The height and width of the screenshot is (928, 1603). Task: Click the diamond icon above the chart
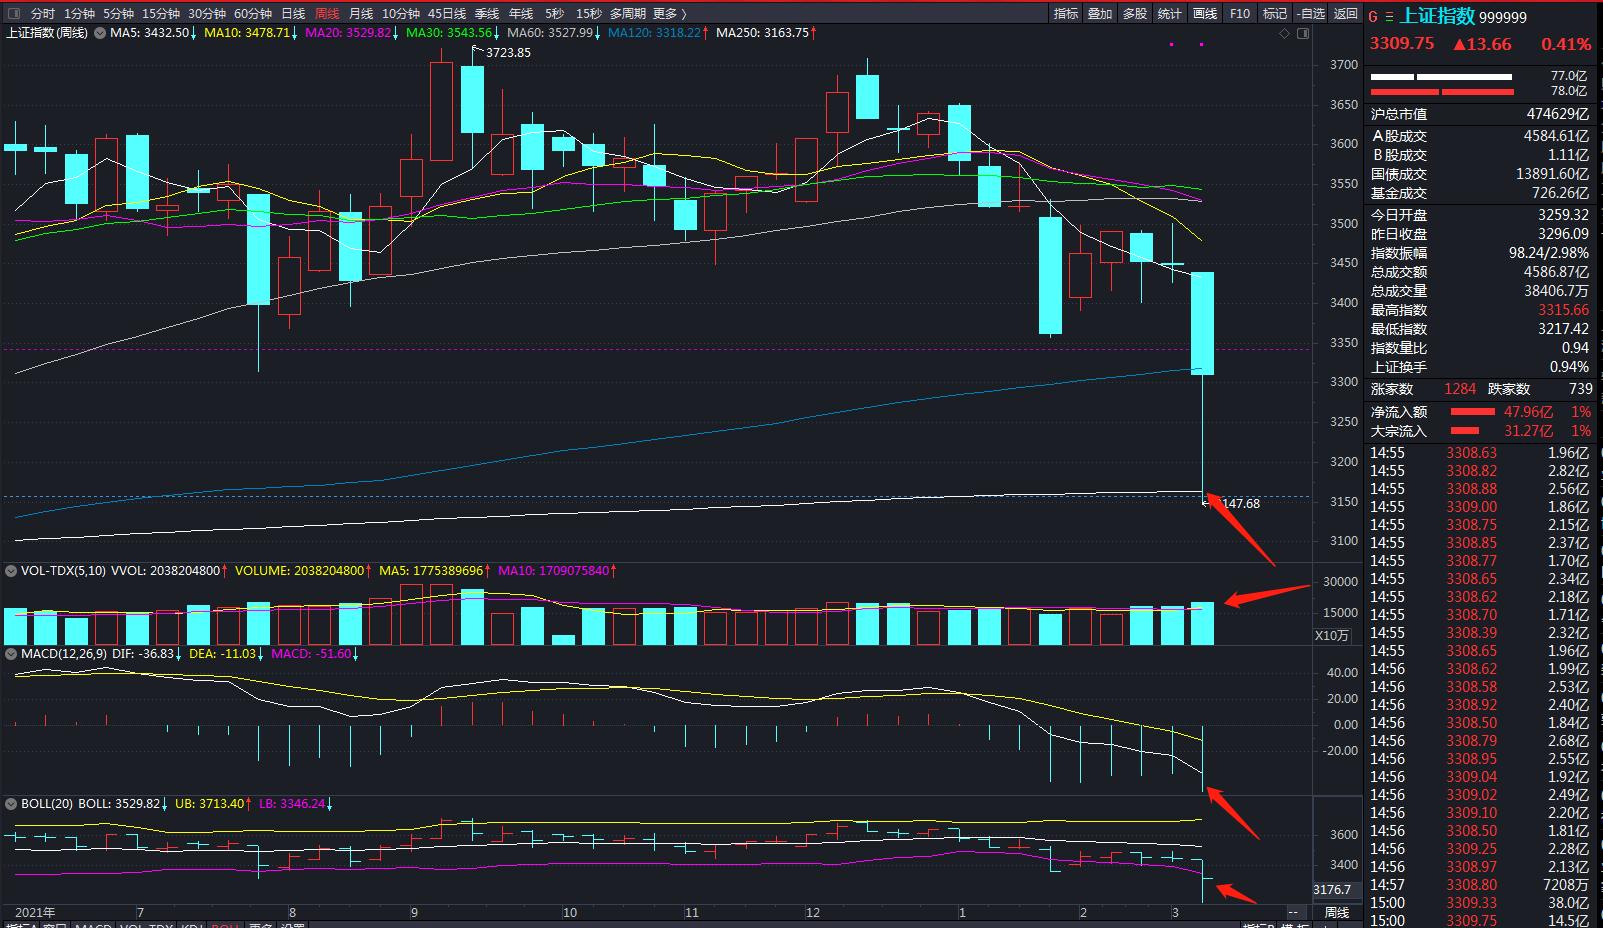[x=1285, y=33]
